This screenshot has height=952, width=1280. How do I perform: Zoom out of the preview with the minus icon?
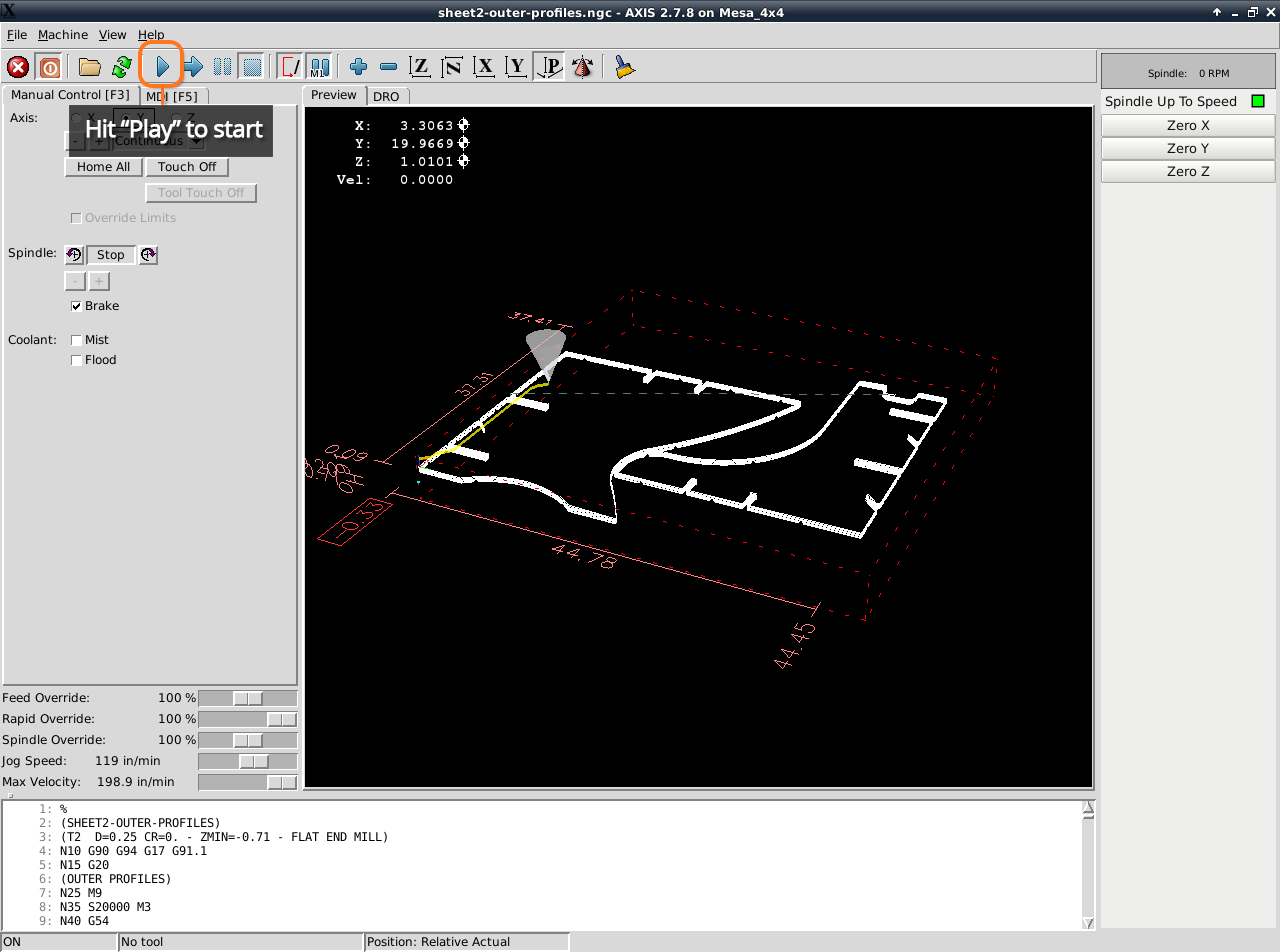pyautogui.click(x=389, y=67)
